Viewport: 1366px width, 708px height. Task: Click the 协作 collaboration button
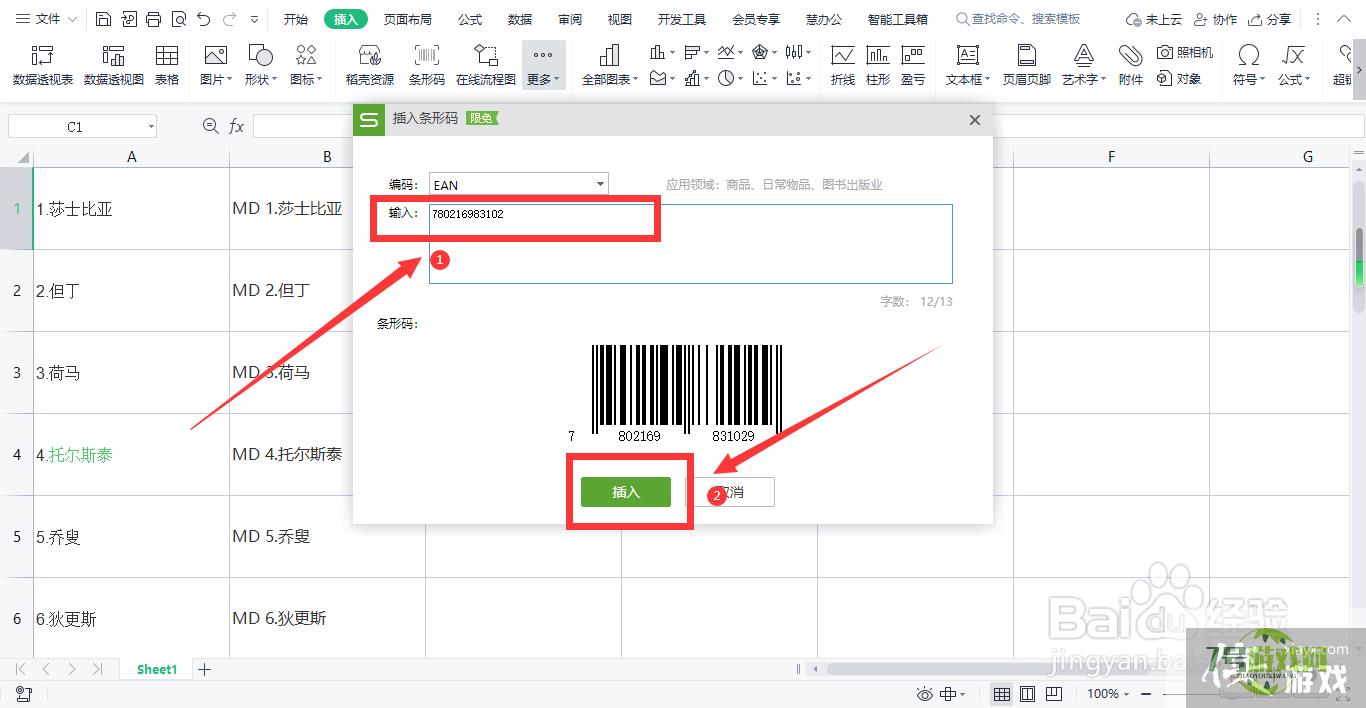pos(1214,19)
